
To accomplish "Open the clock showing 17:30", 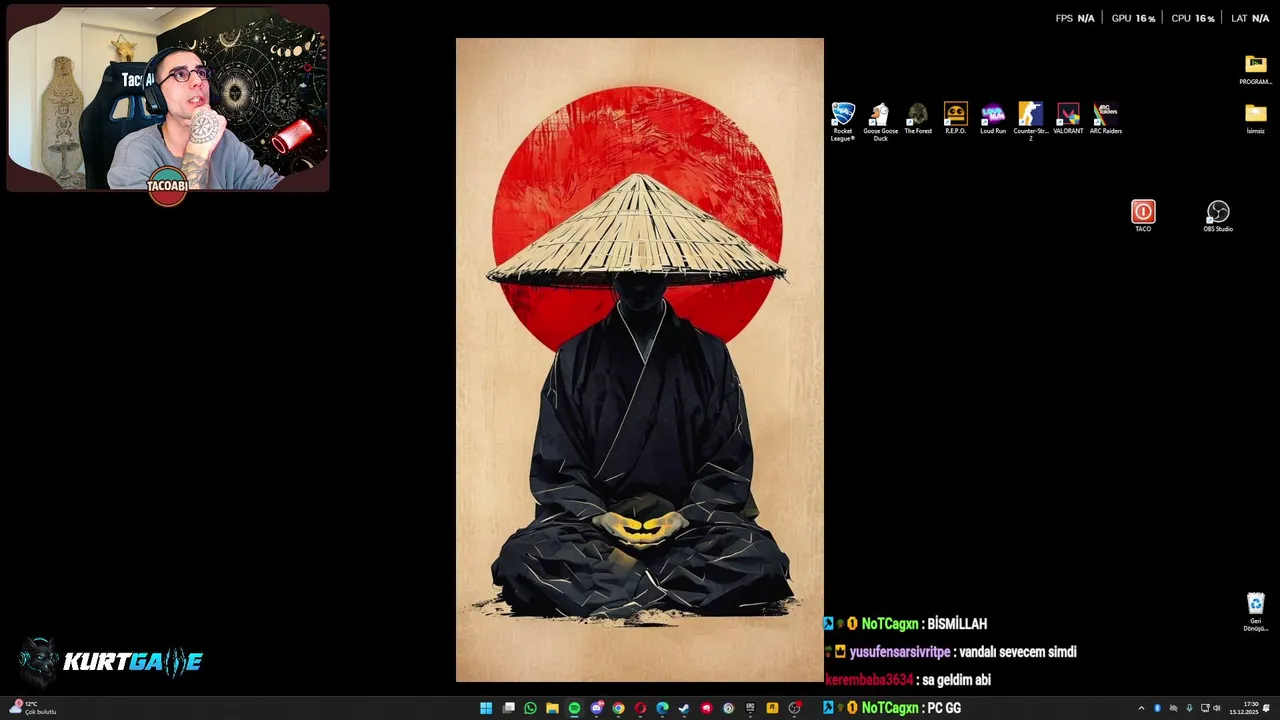I will 1244,708.
